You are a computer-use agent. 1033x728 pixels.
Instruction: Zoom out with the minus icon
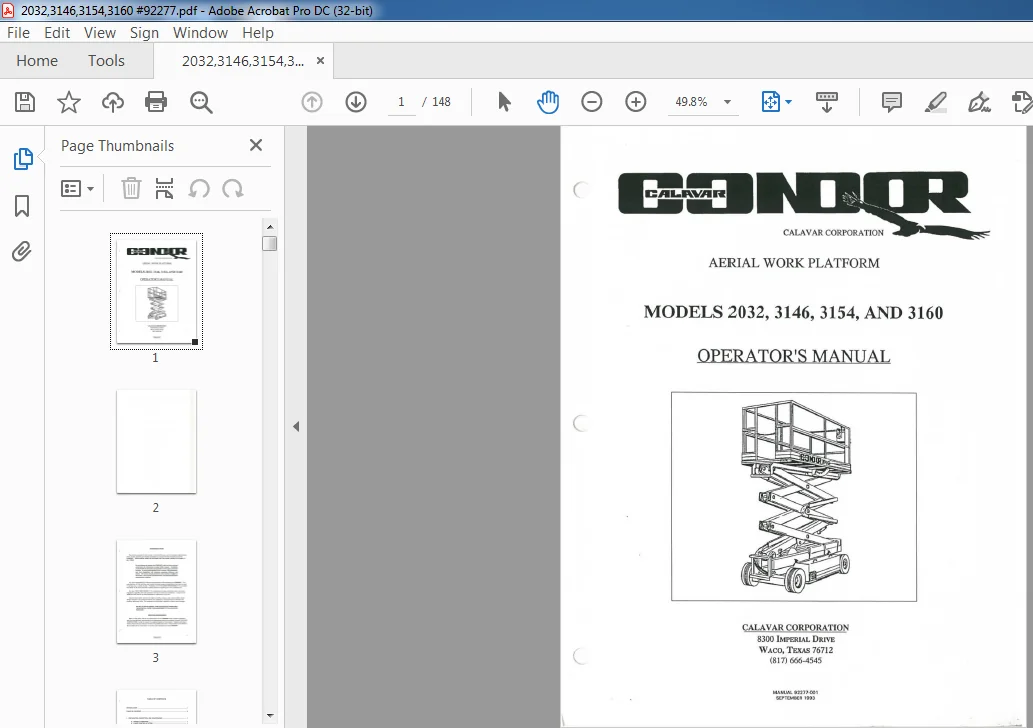click(x=592, y=102)
